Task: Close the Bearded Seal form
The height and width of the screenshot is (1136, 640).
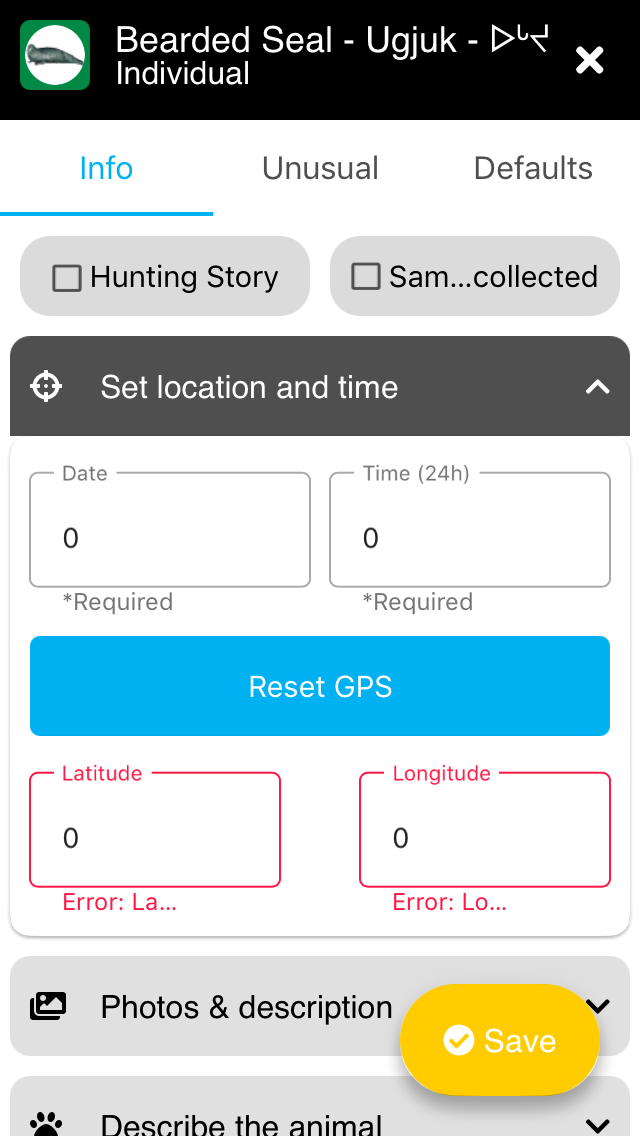Action: [590, 60]
